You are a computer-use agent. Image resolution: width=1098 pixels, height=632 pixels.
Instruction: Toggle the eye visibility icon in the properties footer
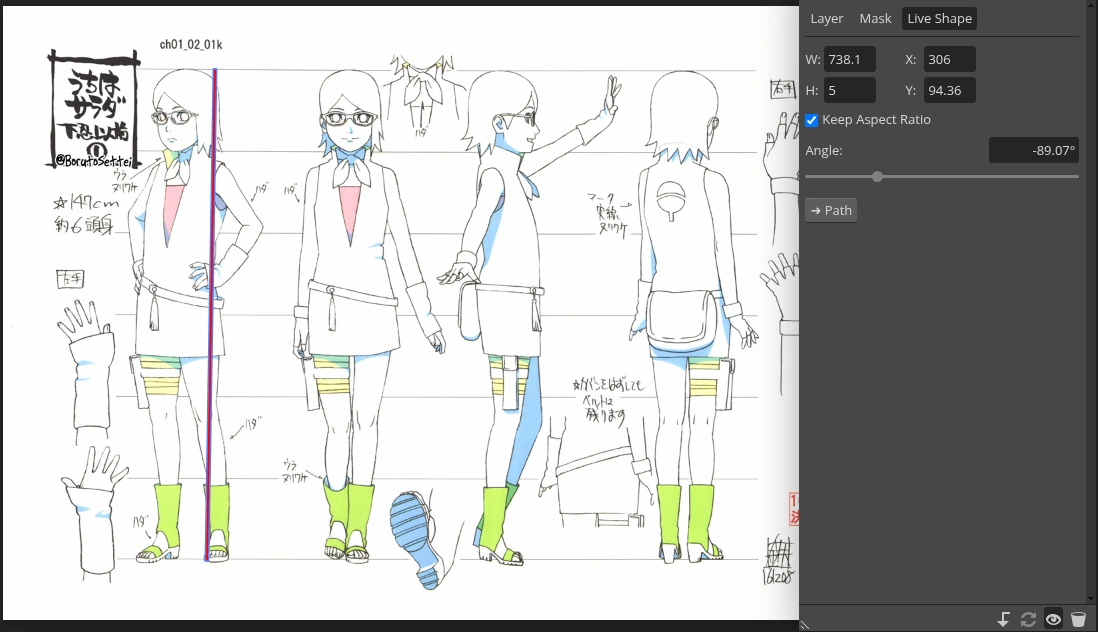coord(1053,619)
